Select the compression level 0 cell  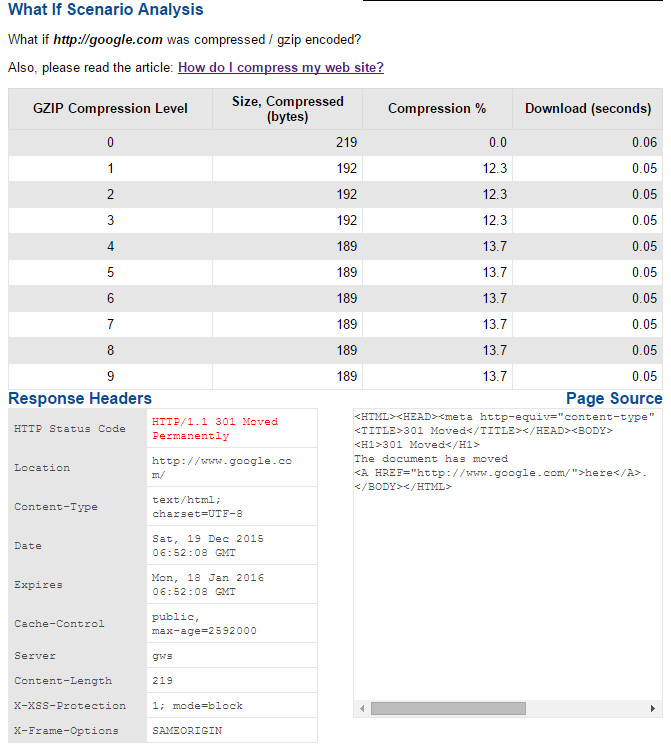tap(110, 142)
